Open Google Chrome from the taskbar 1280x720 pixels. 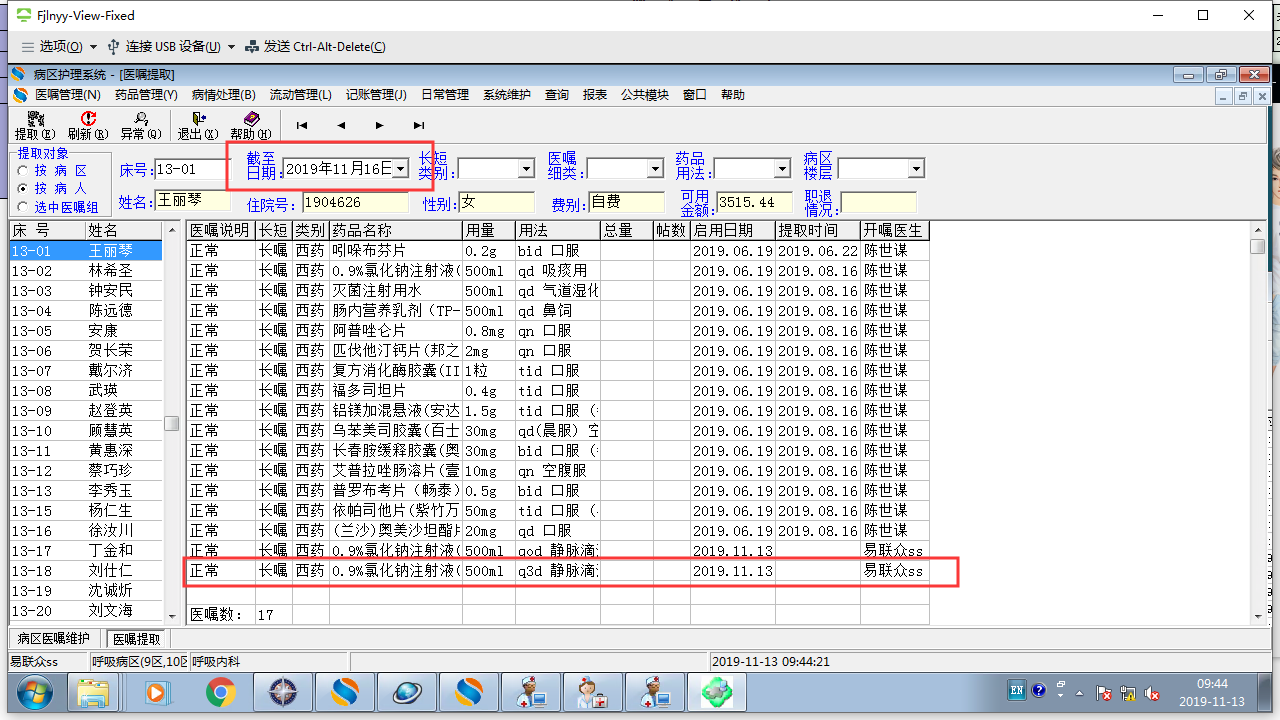pyautogui.click(x=220, y=692)
